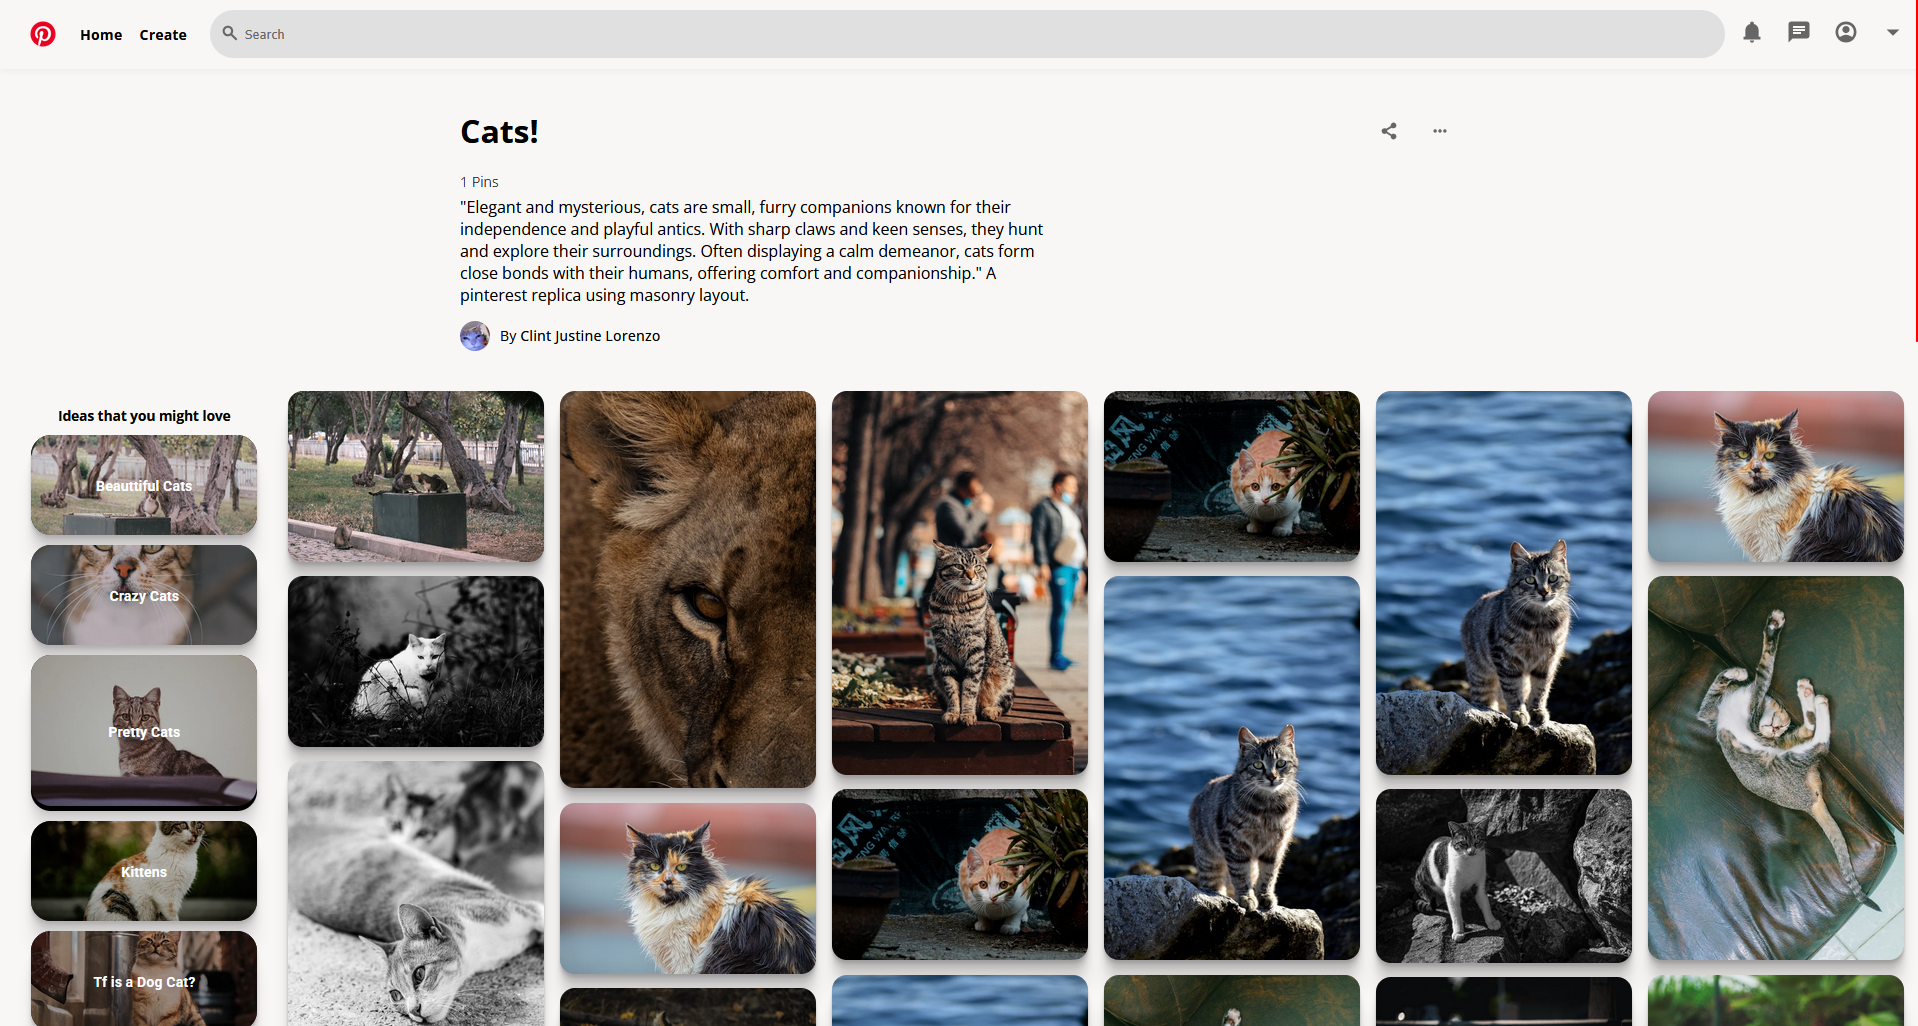Expand the Beautiful Cats suggested board
1918x1026 pixels.
point(143,486)
